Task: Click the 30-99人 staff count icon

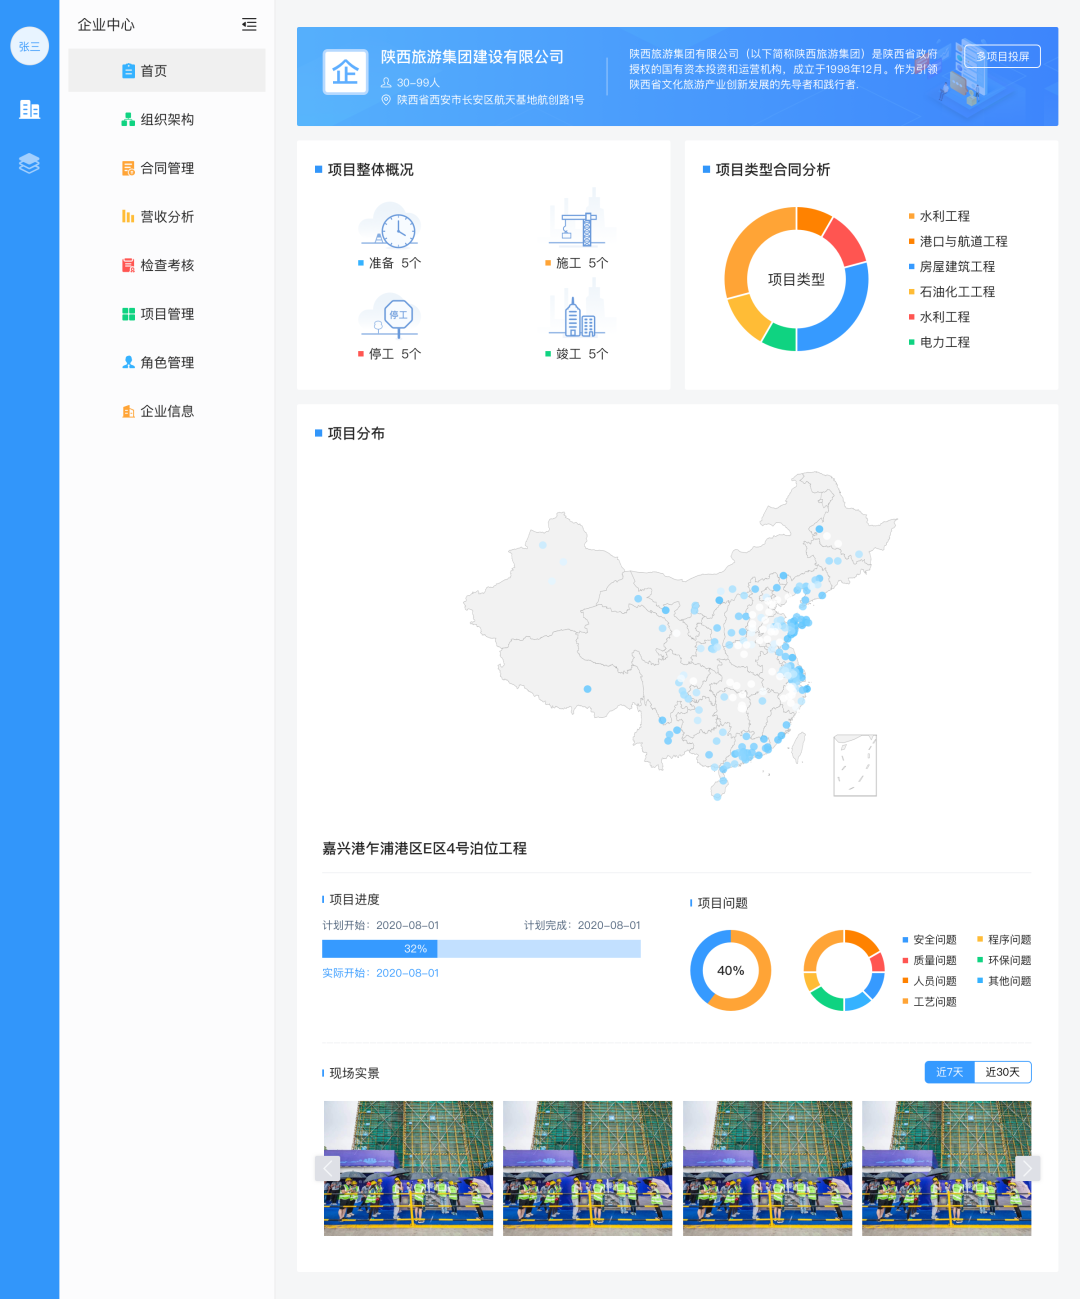Action: (x=386, y=83)
